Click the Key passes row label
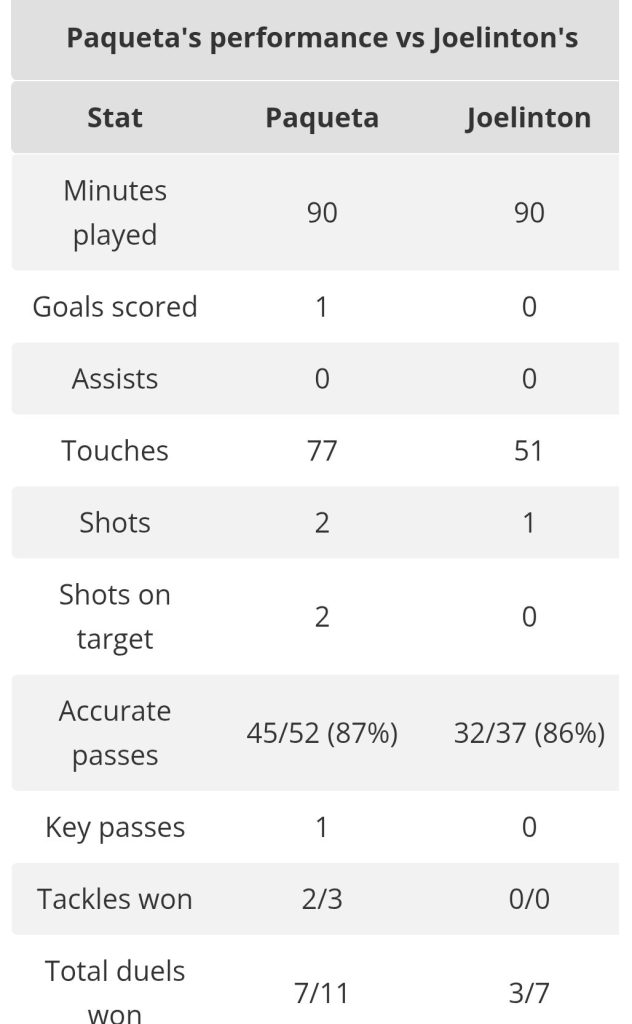The height and width of the screenshot is (1024, 632). [115, 827]
